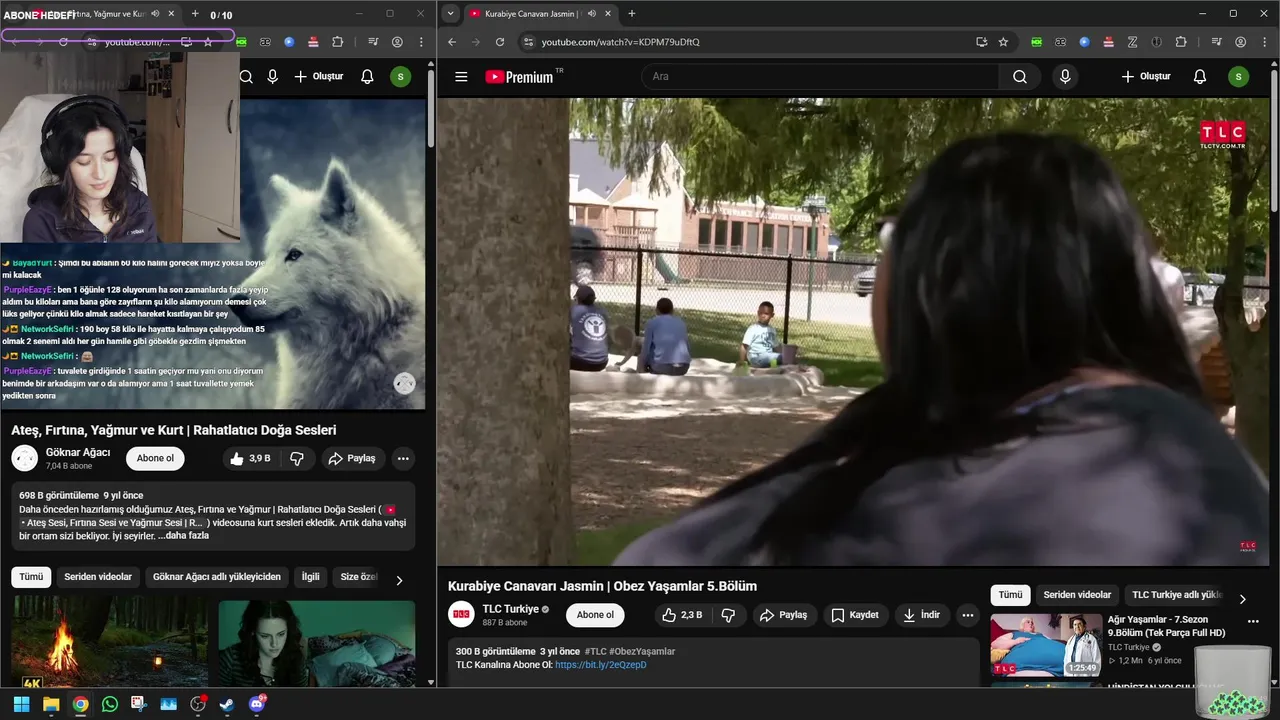The image size is (1280, 720).
Task: Open new tab in right Chrome window
Action: click(x=631, y=14)
